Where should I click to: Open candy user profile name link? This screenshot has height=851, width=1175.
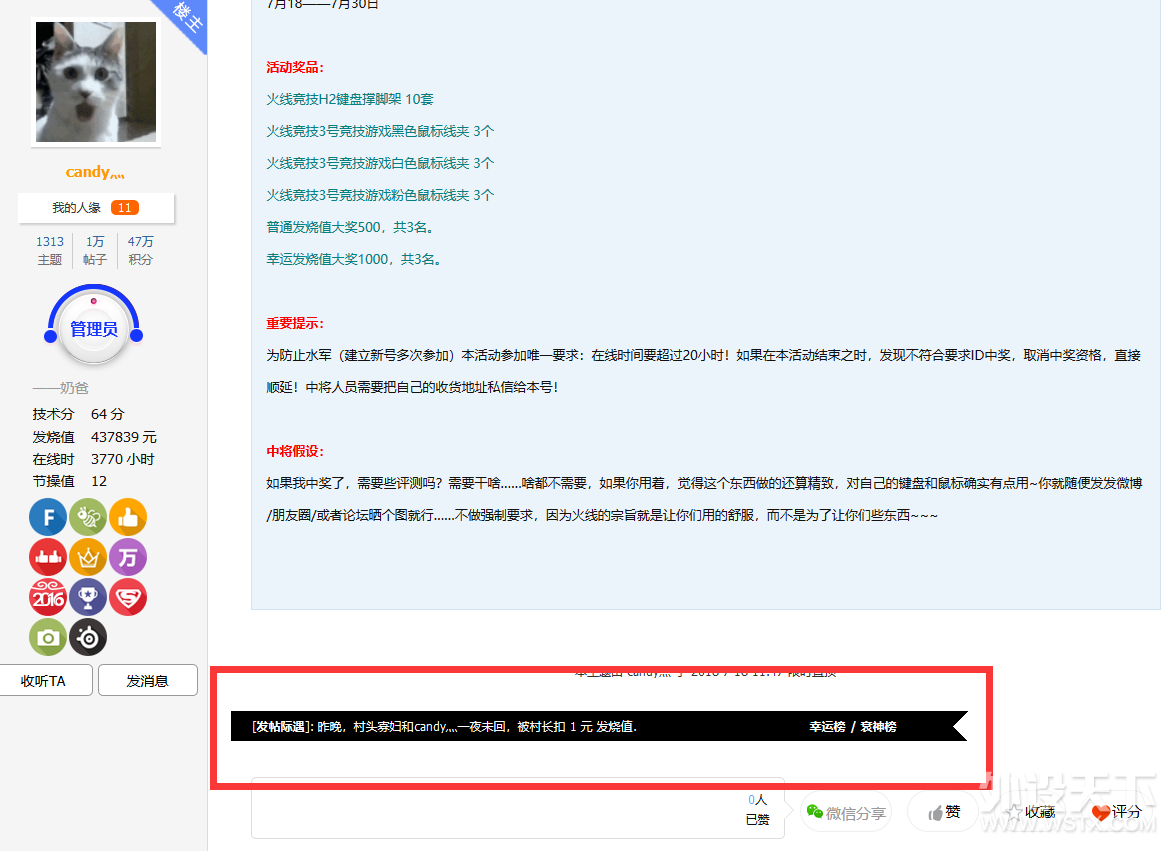[95, 172]
